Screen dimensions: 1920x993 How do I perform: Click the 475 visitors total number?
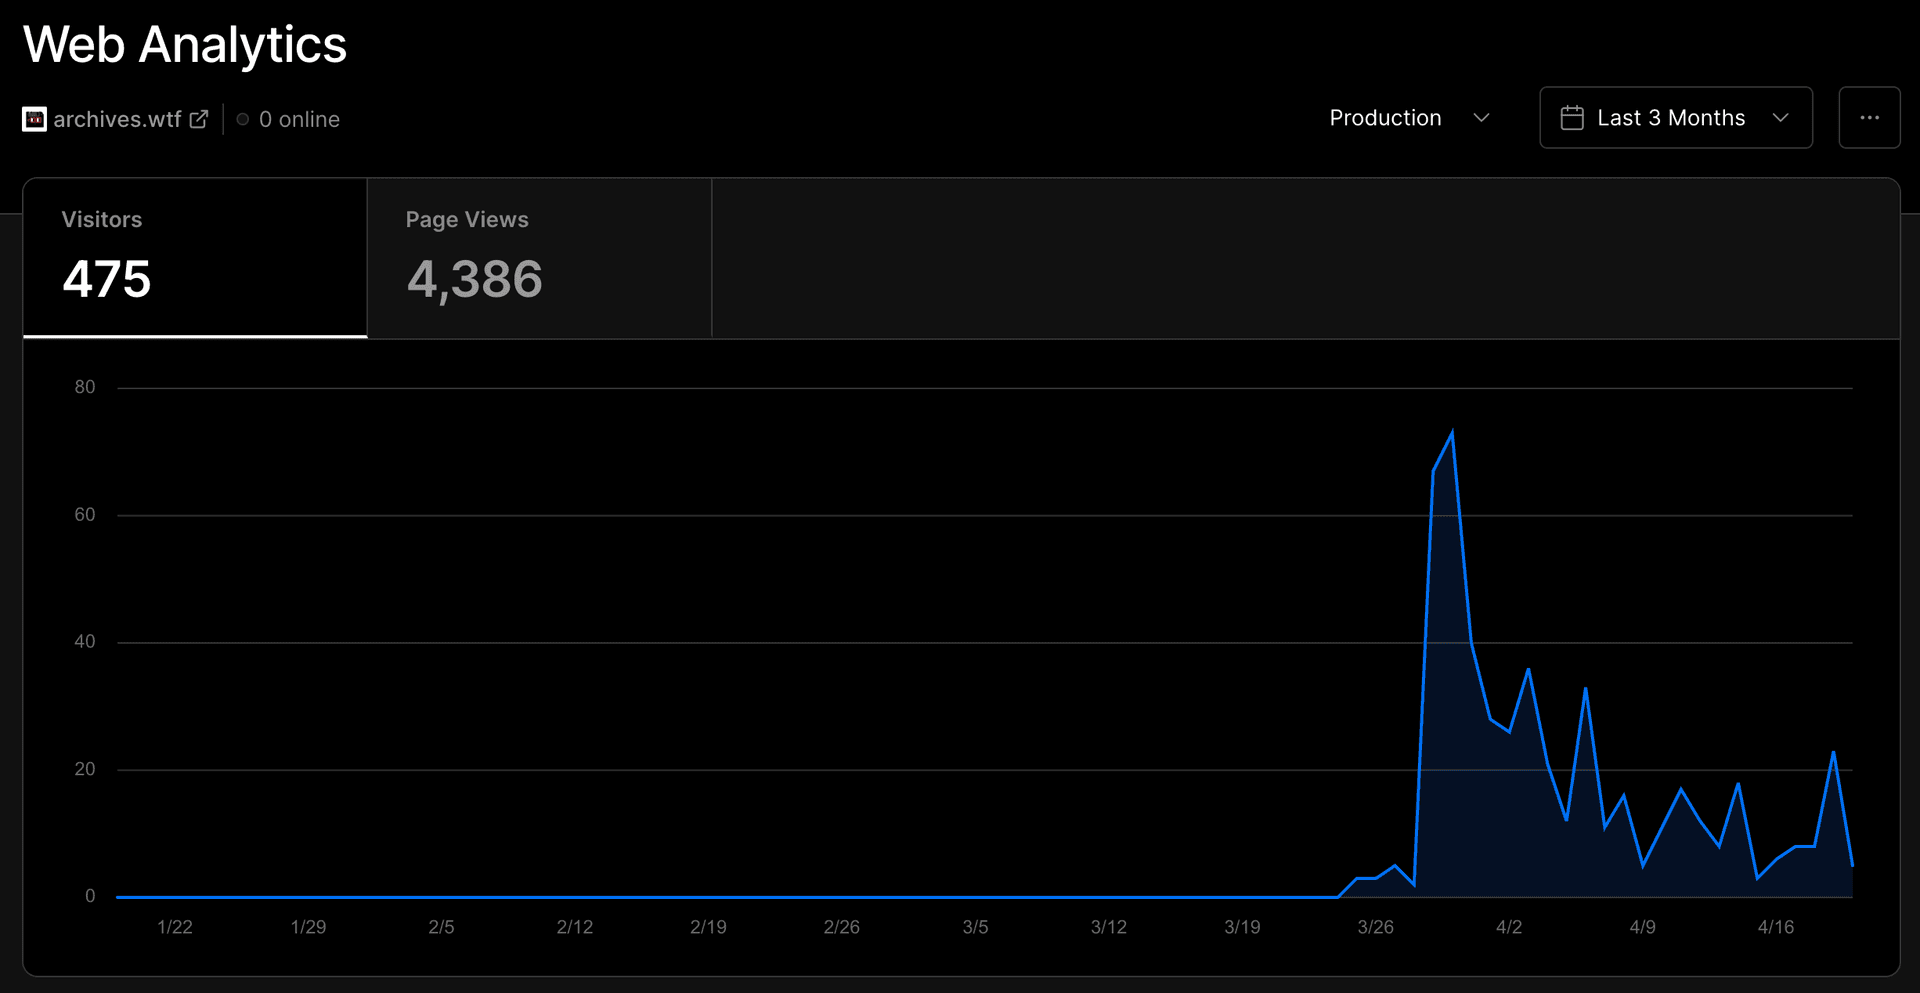click(107, 279)
